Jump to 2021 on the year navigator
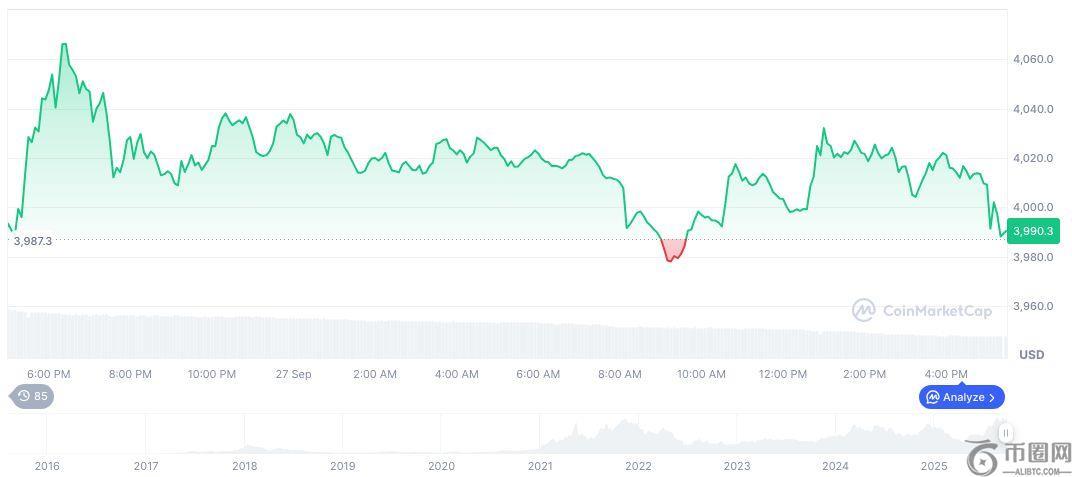 [x=540, y=466]
